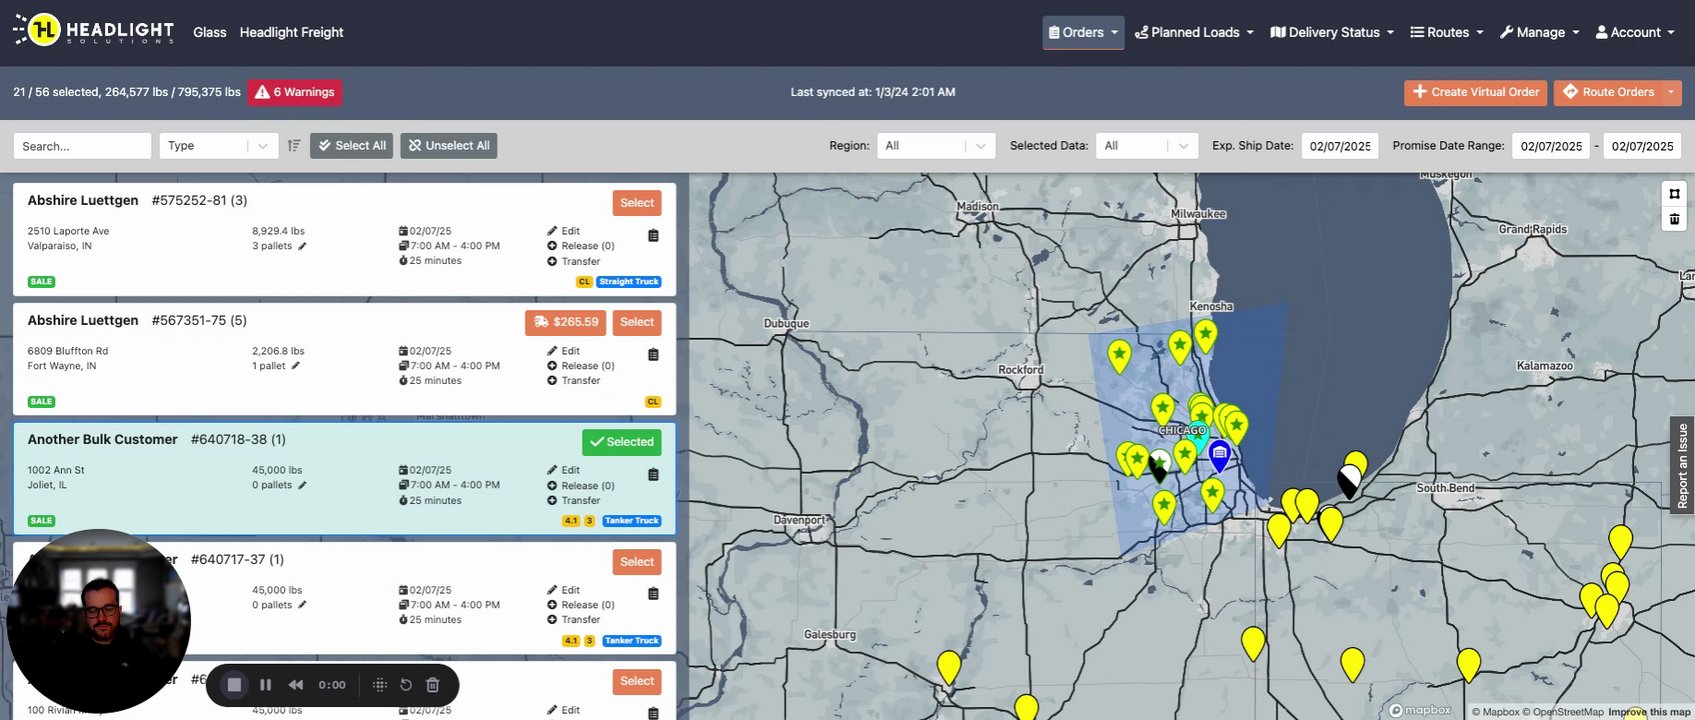
Task: Open the Account menu
Action: [1635, 32]
